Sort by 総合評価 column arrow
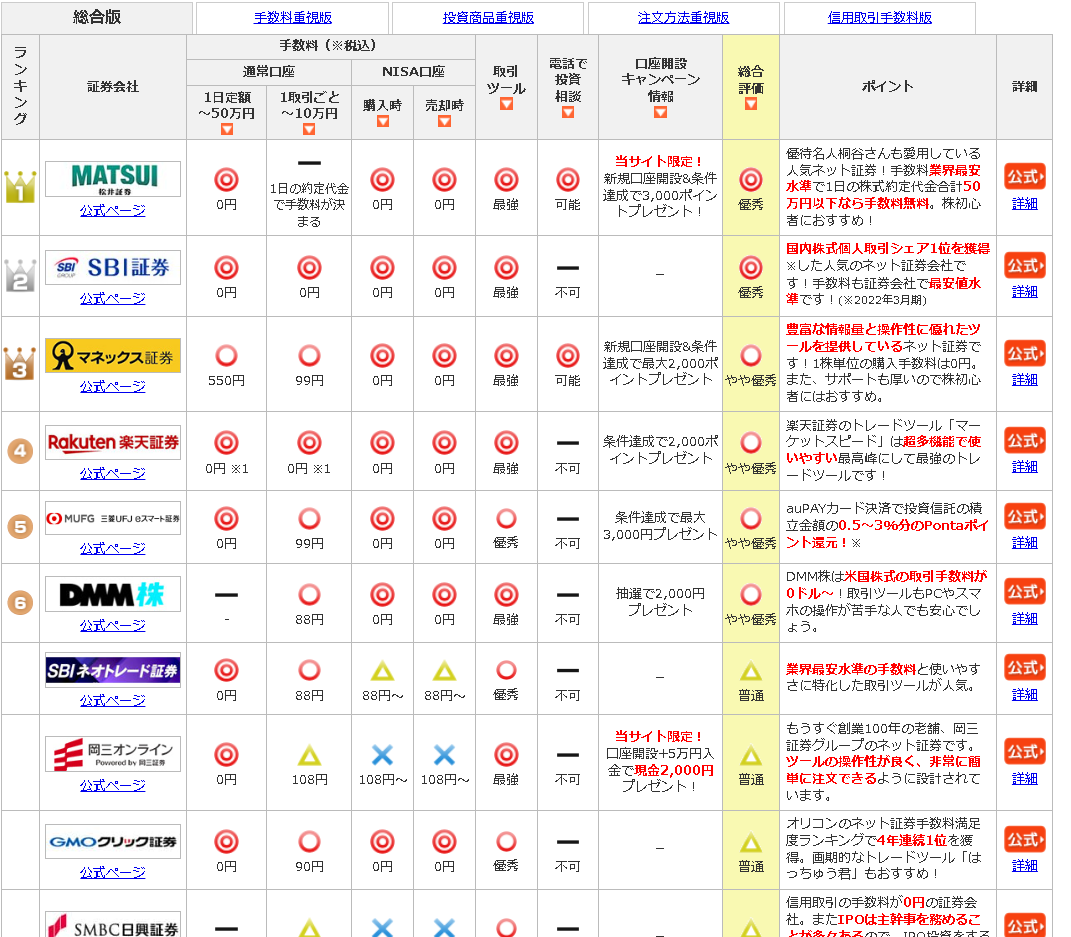Viewport: 1071px width, 937px height. coord(751,104)
